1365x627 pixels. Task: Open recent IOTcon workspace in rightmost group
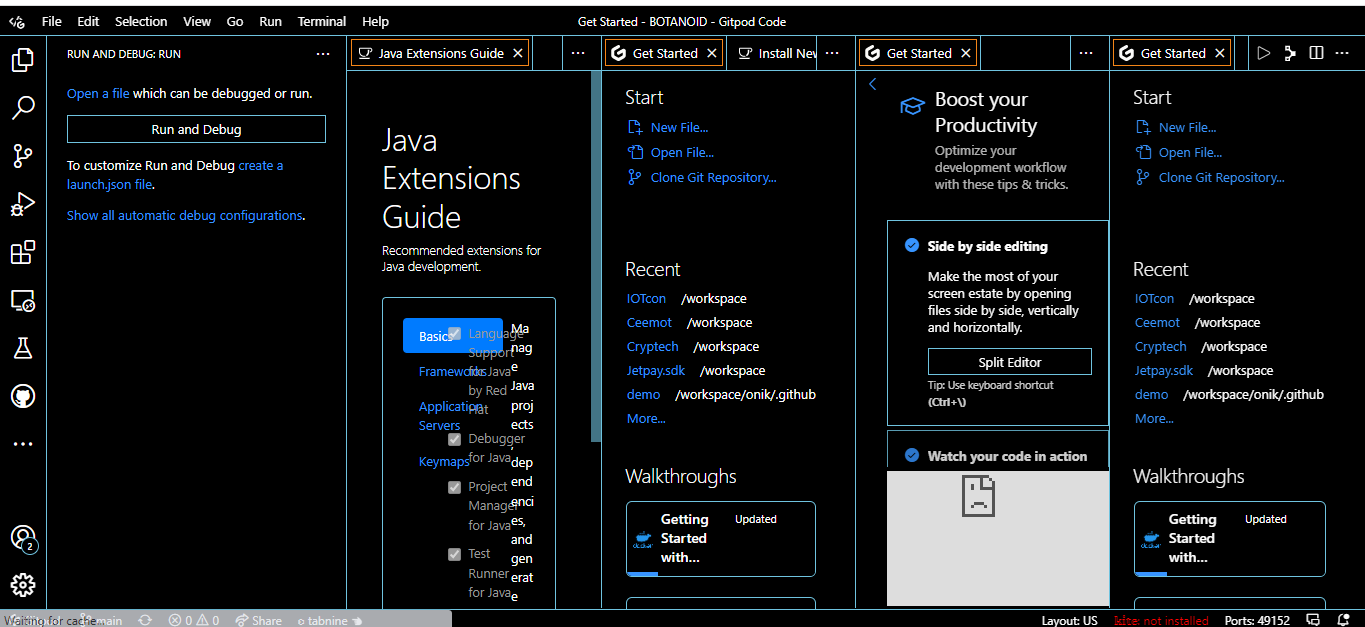pos(1154,298)
